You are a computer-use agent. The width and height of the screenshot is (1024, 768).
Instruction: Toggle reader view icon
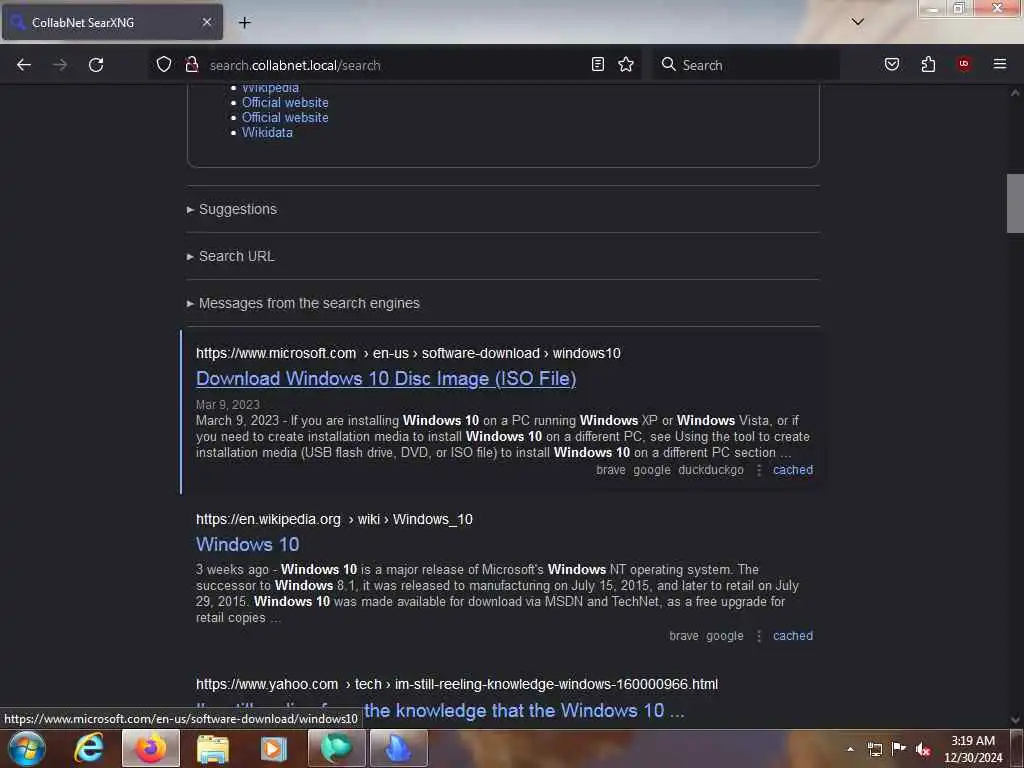(598, 64)
